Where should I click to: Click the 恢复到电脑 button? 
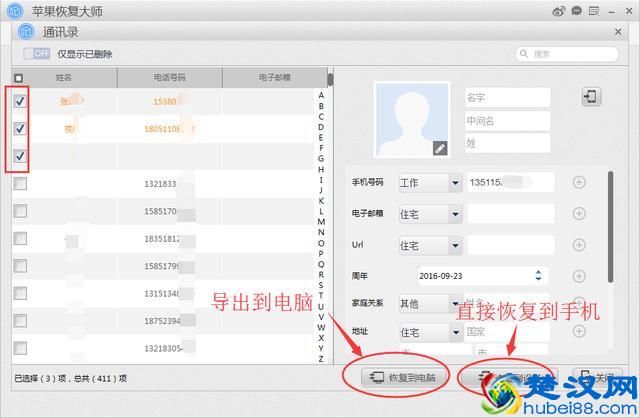tap(402, 378)
